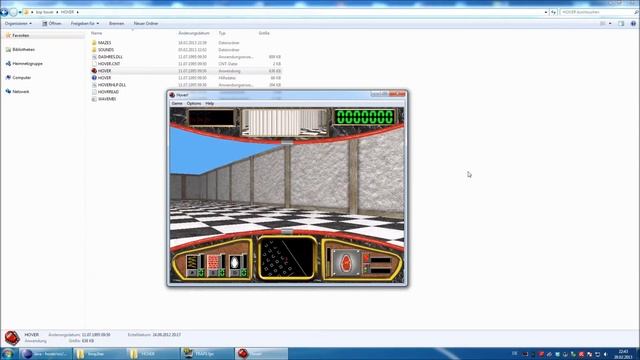
Task: Open the Help menu in Hover
Action: pyautogui.click(x=209, y=104)
